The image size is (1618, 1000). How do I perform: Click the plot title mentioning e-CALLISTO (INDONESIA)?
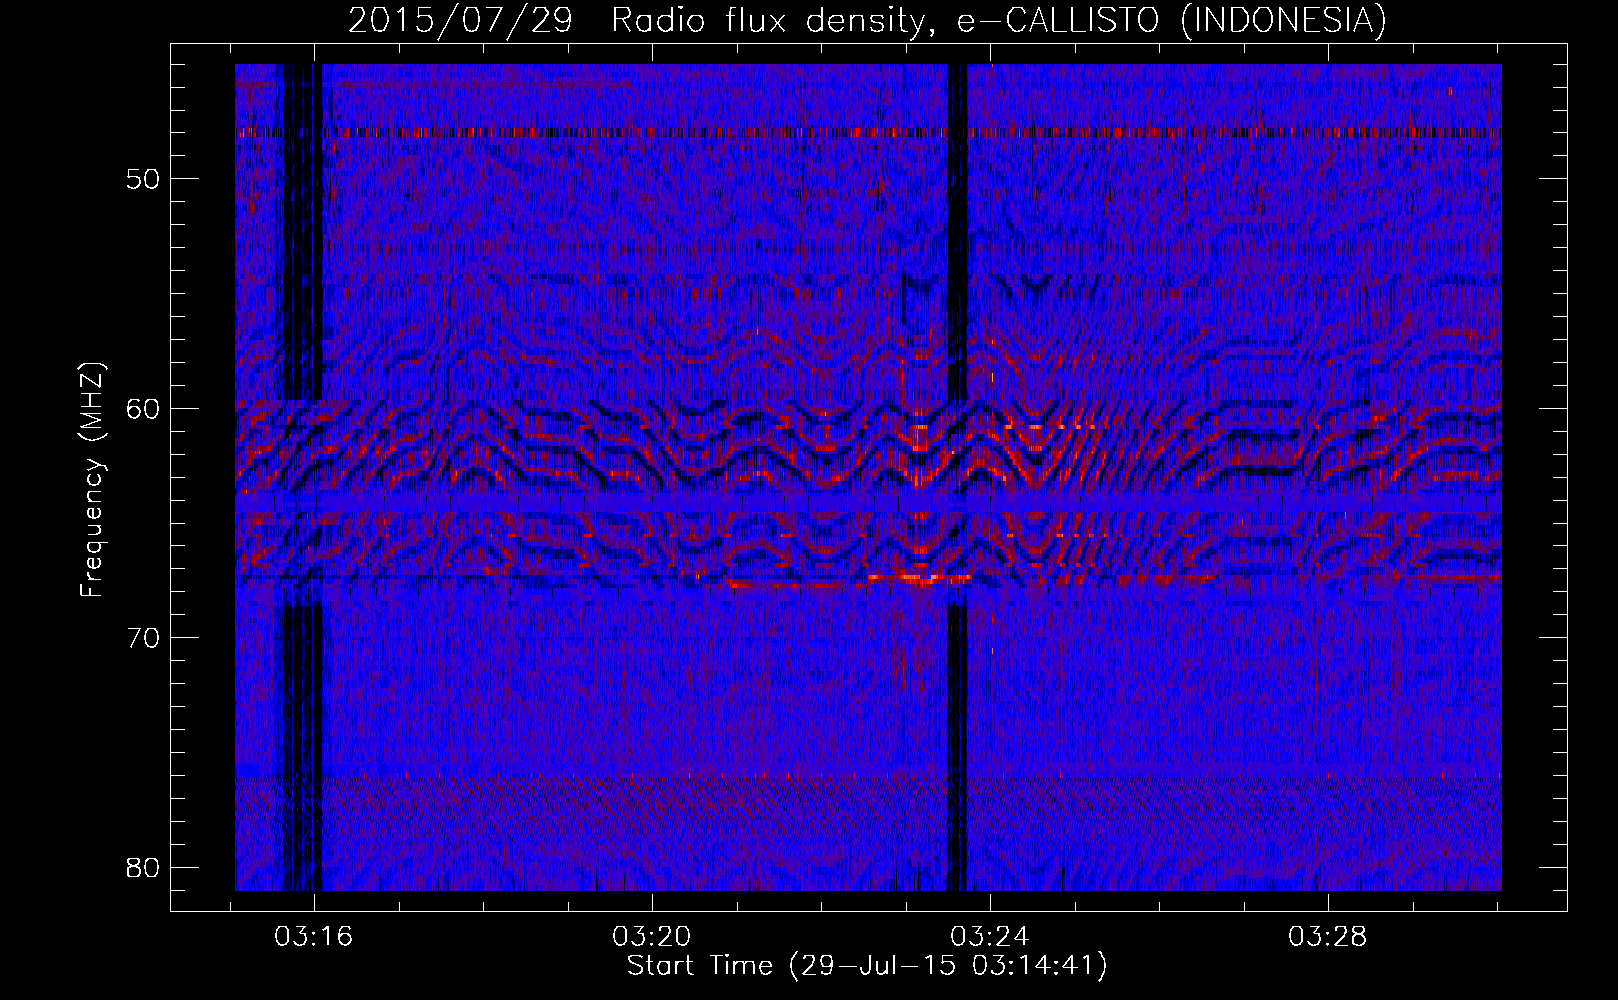867,20
